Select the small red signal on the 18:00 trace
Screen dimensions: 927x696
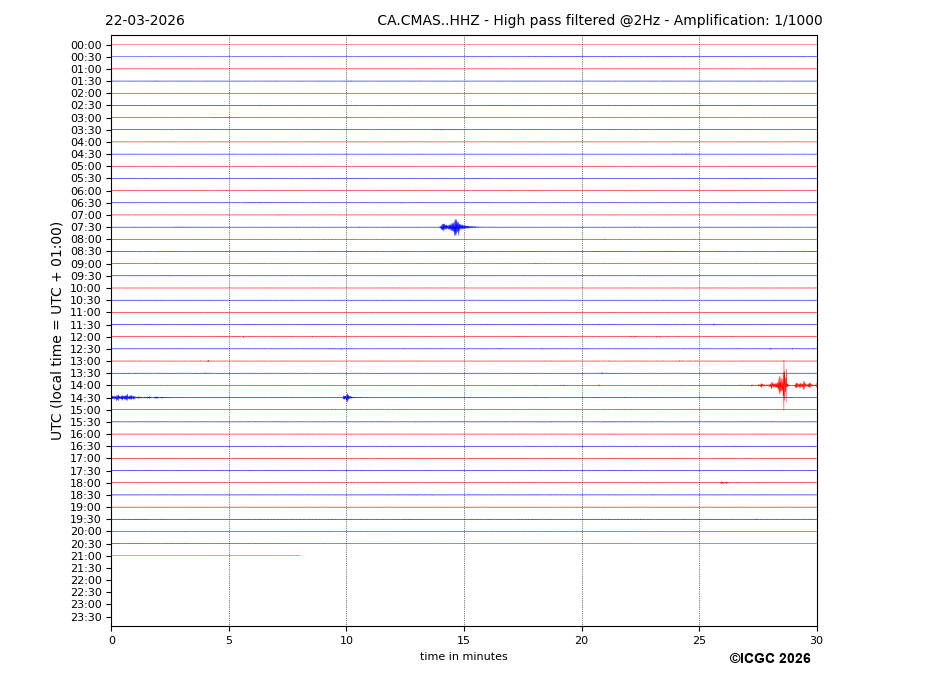click(723, 482)
